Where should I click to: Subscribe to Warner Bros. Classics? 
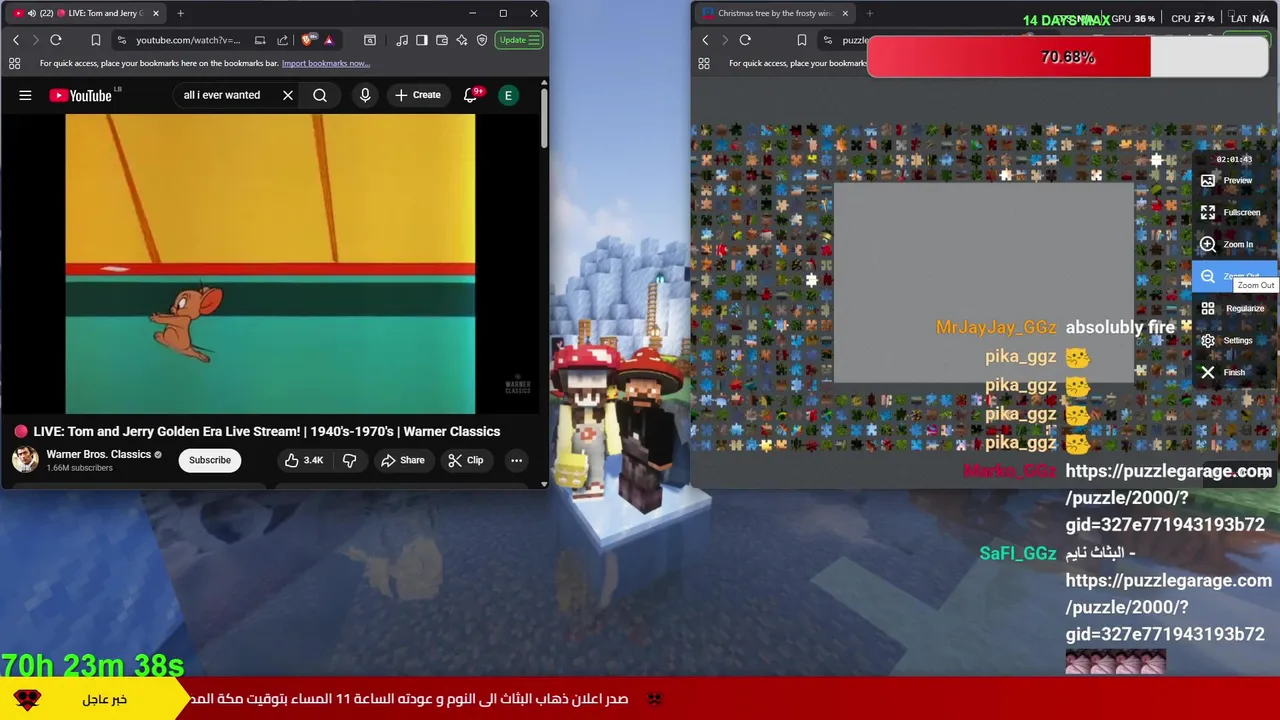click(x=210, y=460)
